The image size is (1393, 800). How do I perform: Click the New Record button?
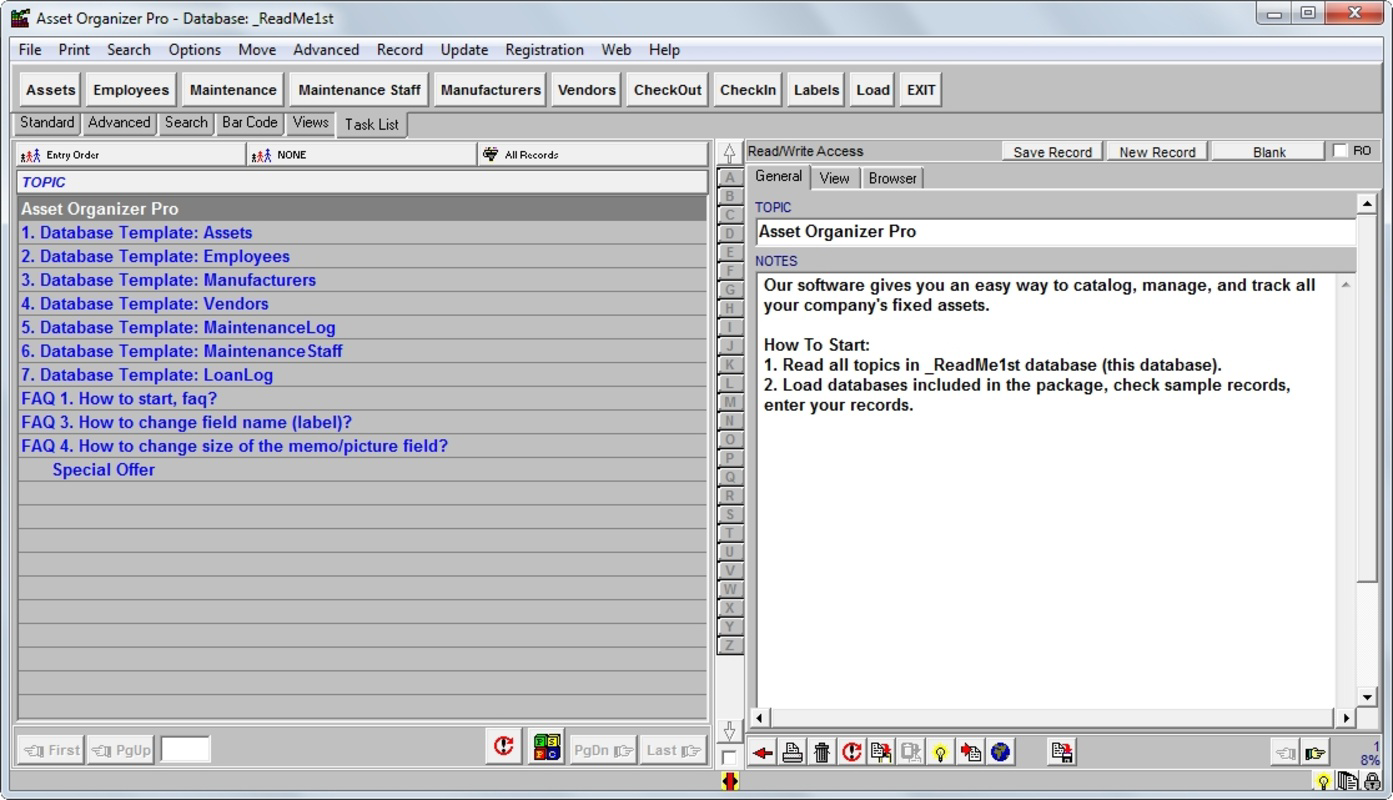click(1157, 152)
